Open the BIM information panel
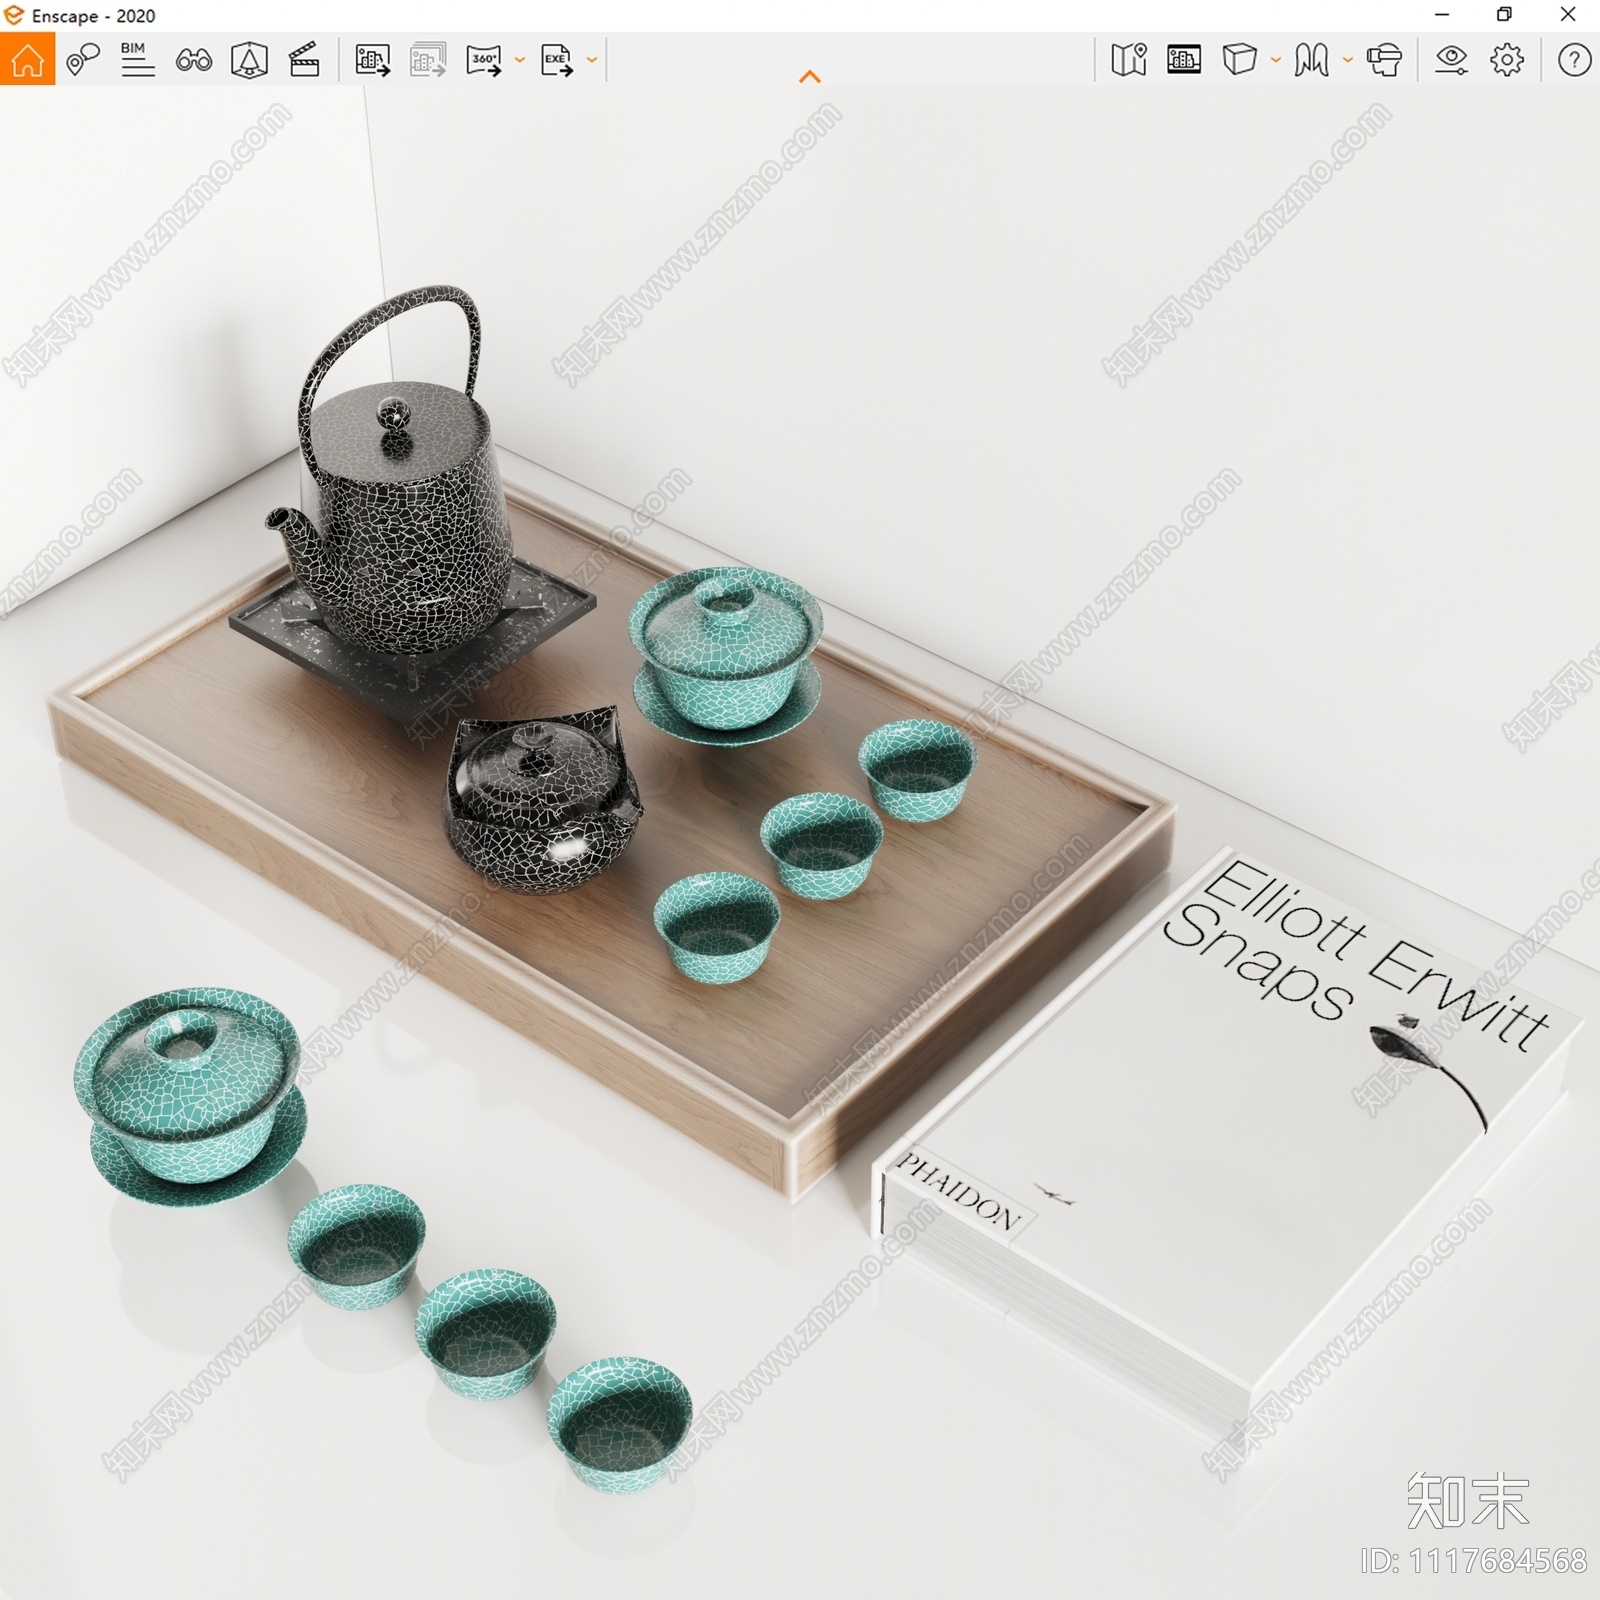This screenshot has width=1600, height=1600. 138,60
